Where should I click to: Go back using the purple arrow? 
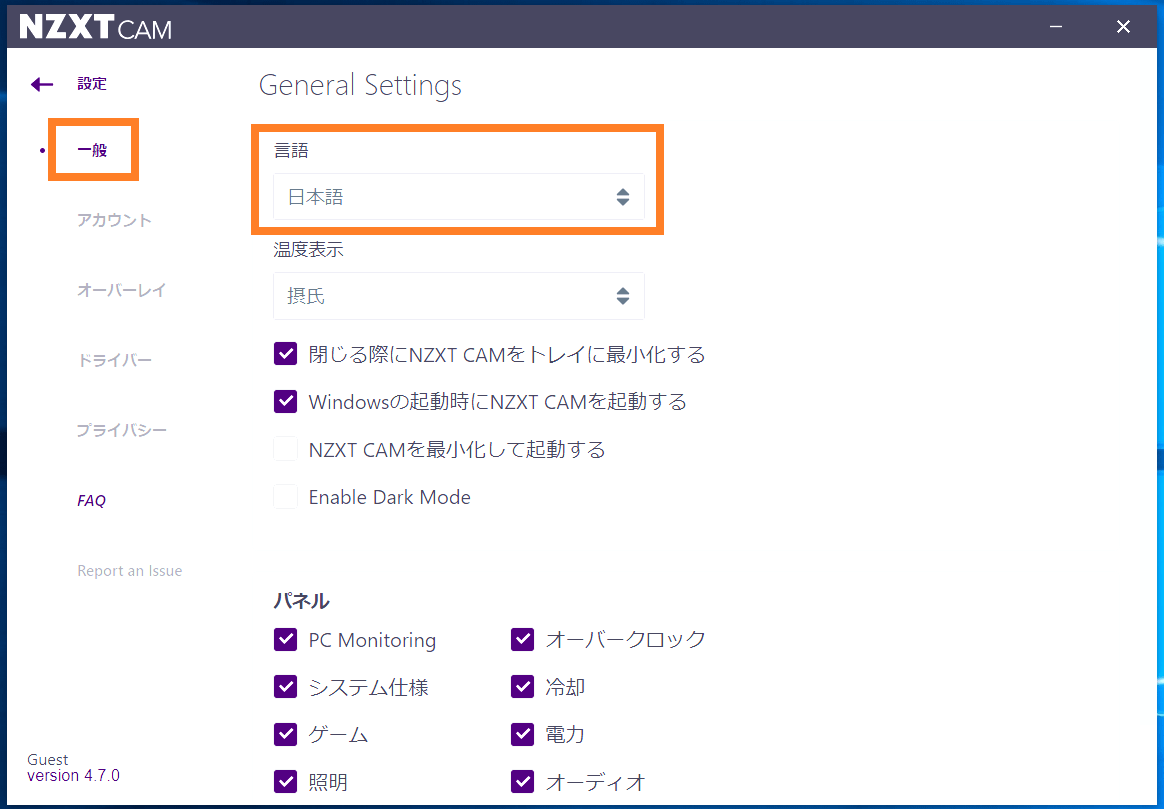(x=42, y=85)
